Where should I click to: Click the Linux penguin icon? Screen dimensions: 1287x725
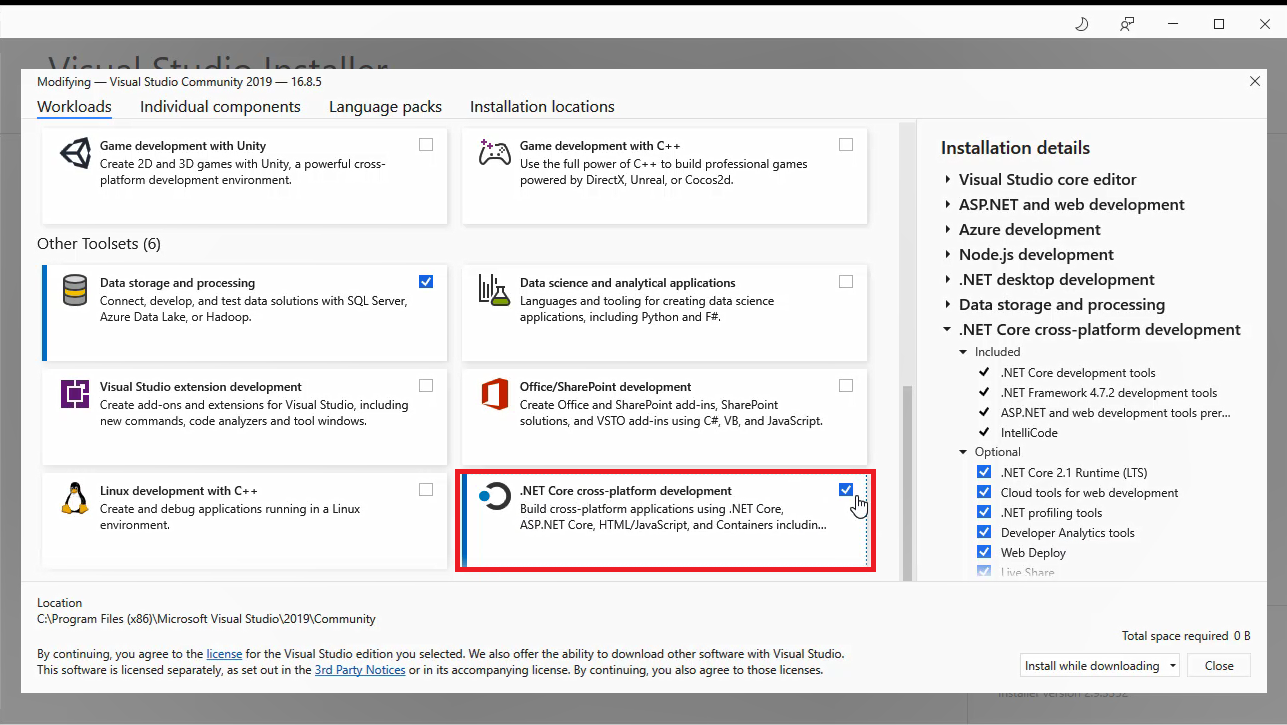point(75,498)
